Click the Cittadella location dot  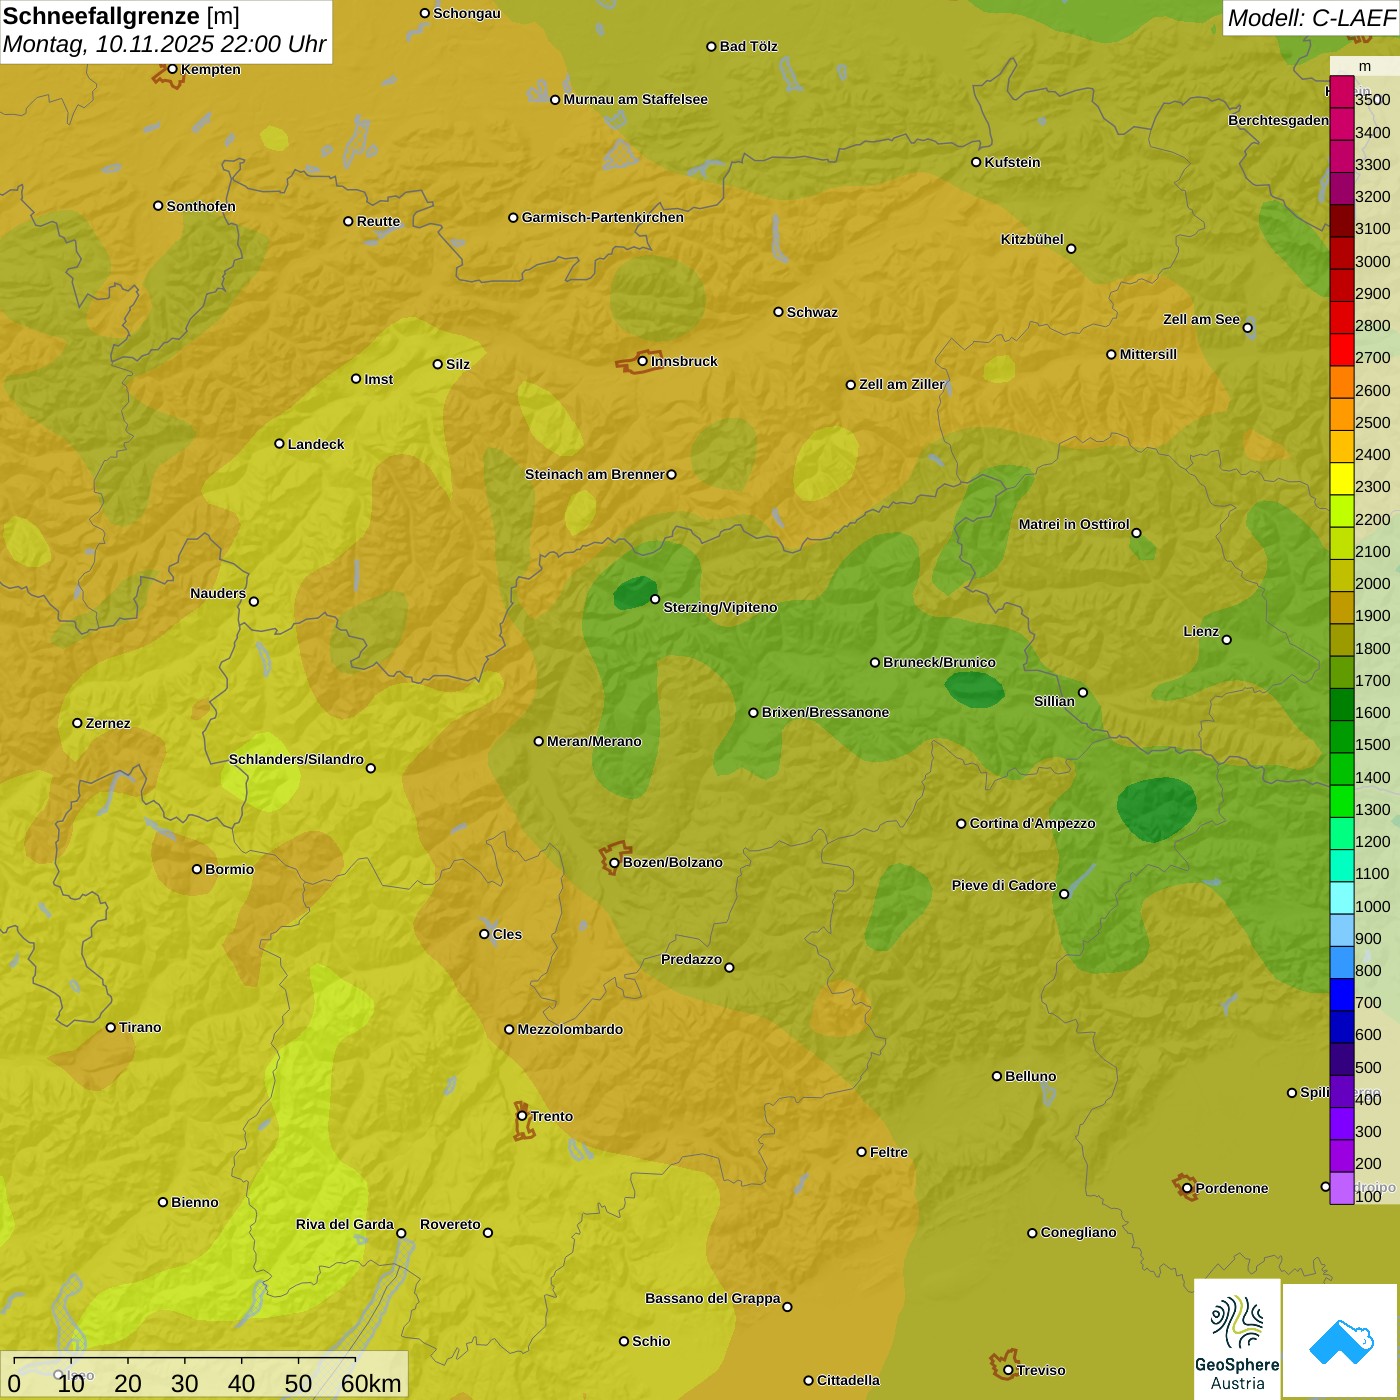pos(808,1380)
